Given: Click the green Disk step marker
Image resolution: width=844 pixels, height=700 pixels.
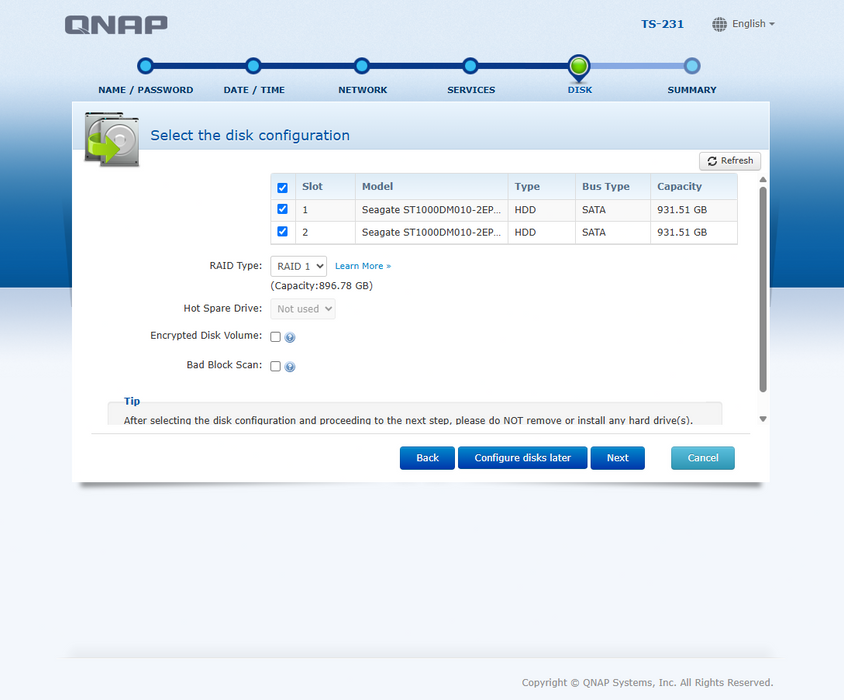Looking at the screenshot, I should [579, 66].
